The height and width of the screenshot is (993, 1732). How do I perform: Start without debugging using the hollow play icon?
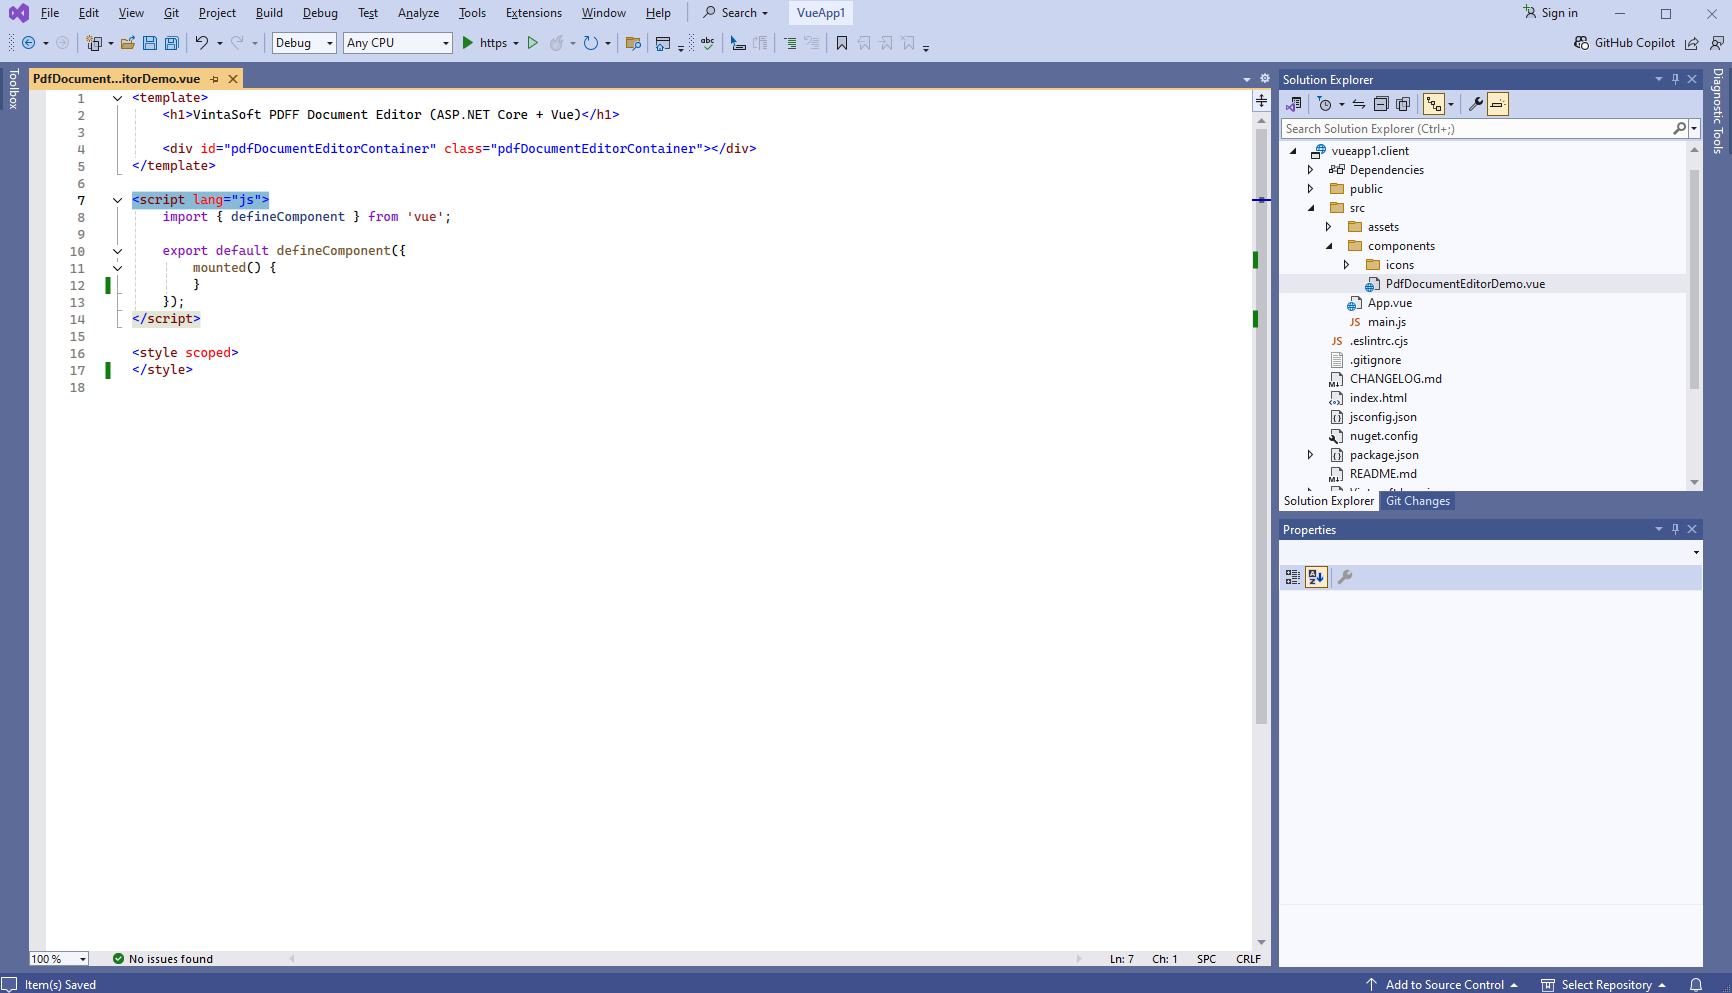pos(533,43)
